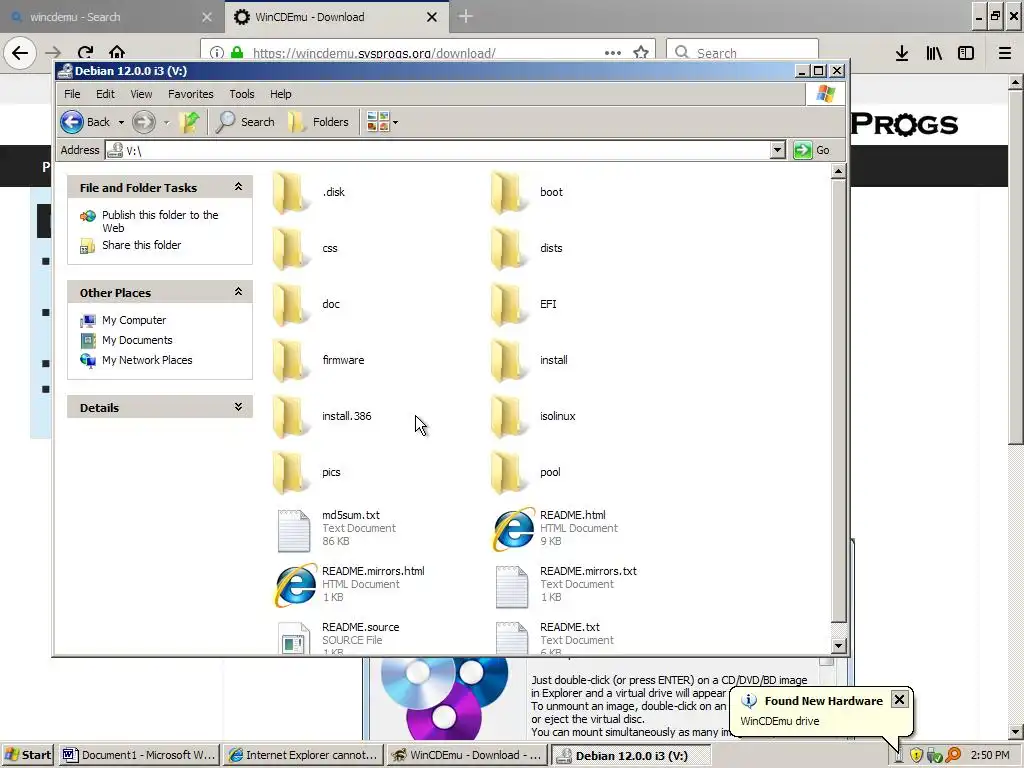Click Explorer scrollbar down arrow

tap(839, 646)
